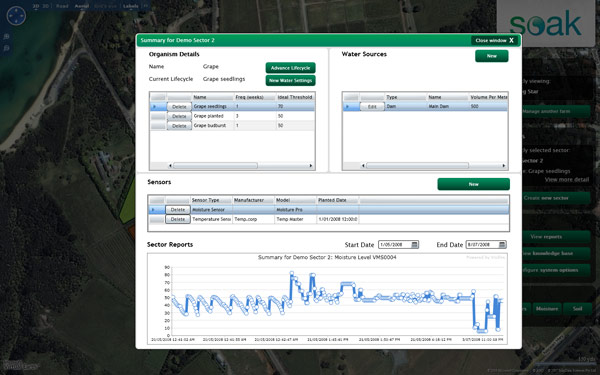The image size is (600, 375).
Task: Sort sensors table by Model column
Action: 295,200
